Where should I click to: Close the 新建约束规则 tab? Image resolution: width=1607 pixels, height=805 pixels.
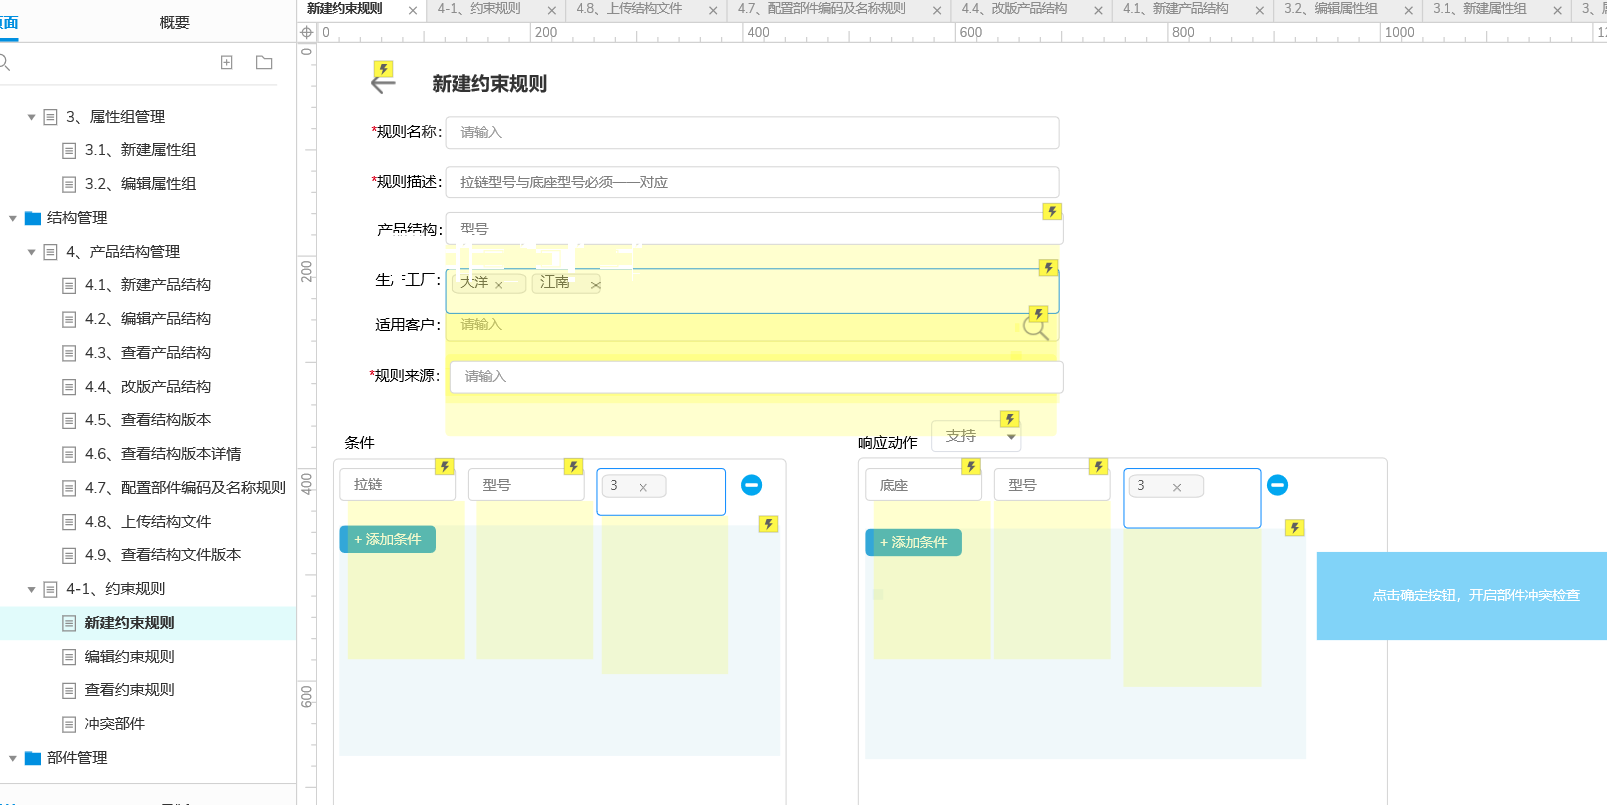coord(413,10)
